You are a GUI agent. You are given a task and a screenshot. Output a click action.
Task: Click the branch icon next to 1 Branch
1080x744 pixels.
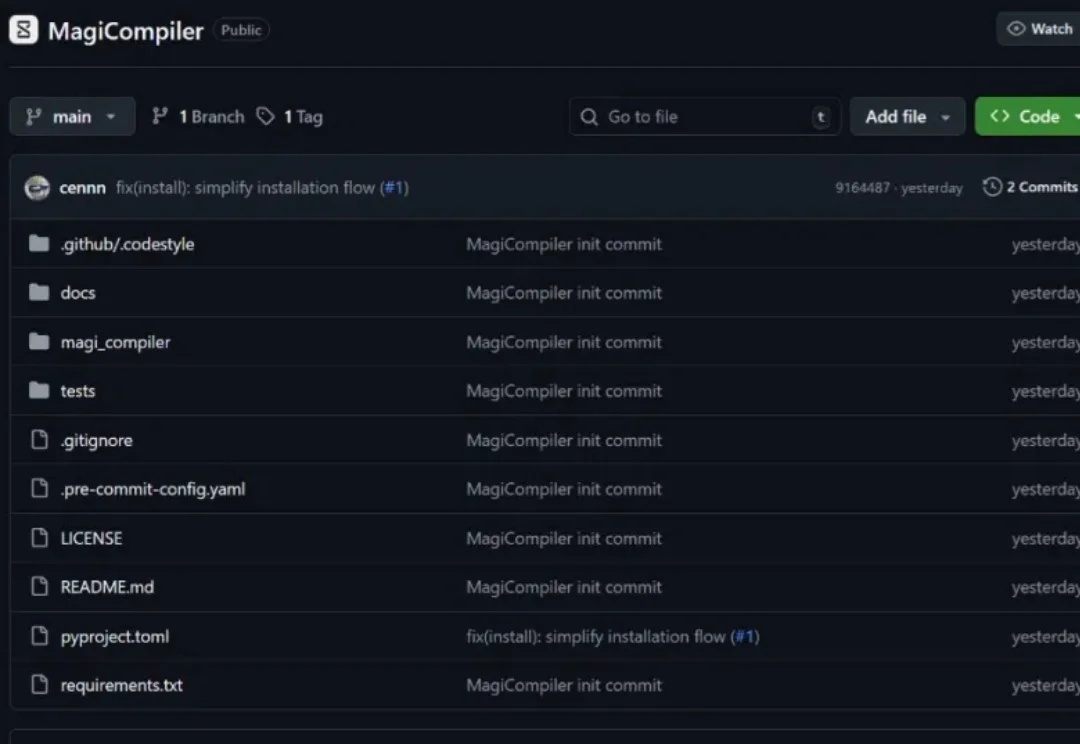point(160,117)
